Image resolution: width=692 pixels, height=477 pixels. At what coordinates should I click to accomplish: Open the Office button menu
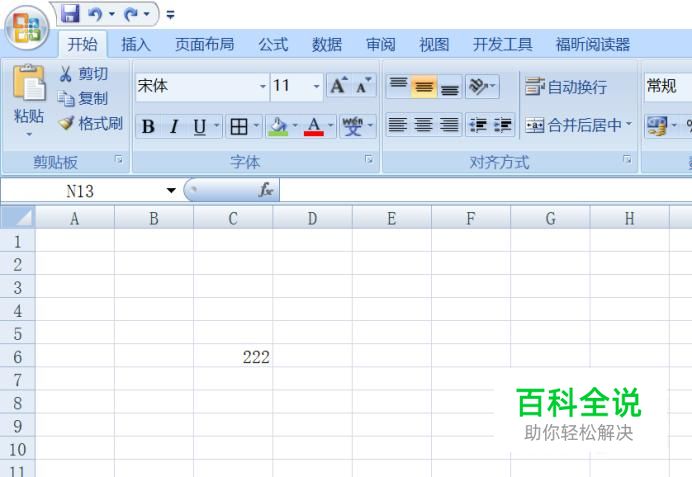pyautogui.click(x=26, y=27)
